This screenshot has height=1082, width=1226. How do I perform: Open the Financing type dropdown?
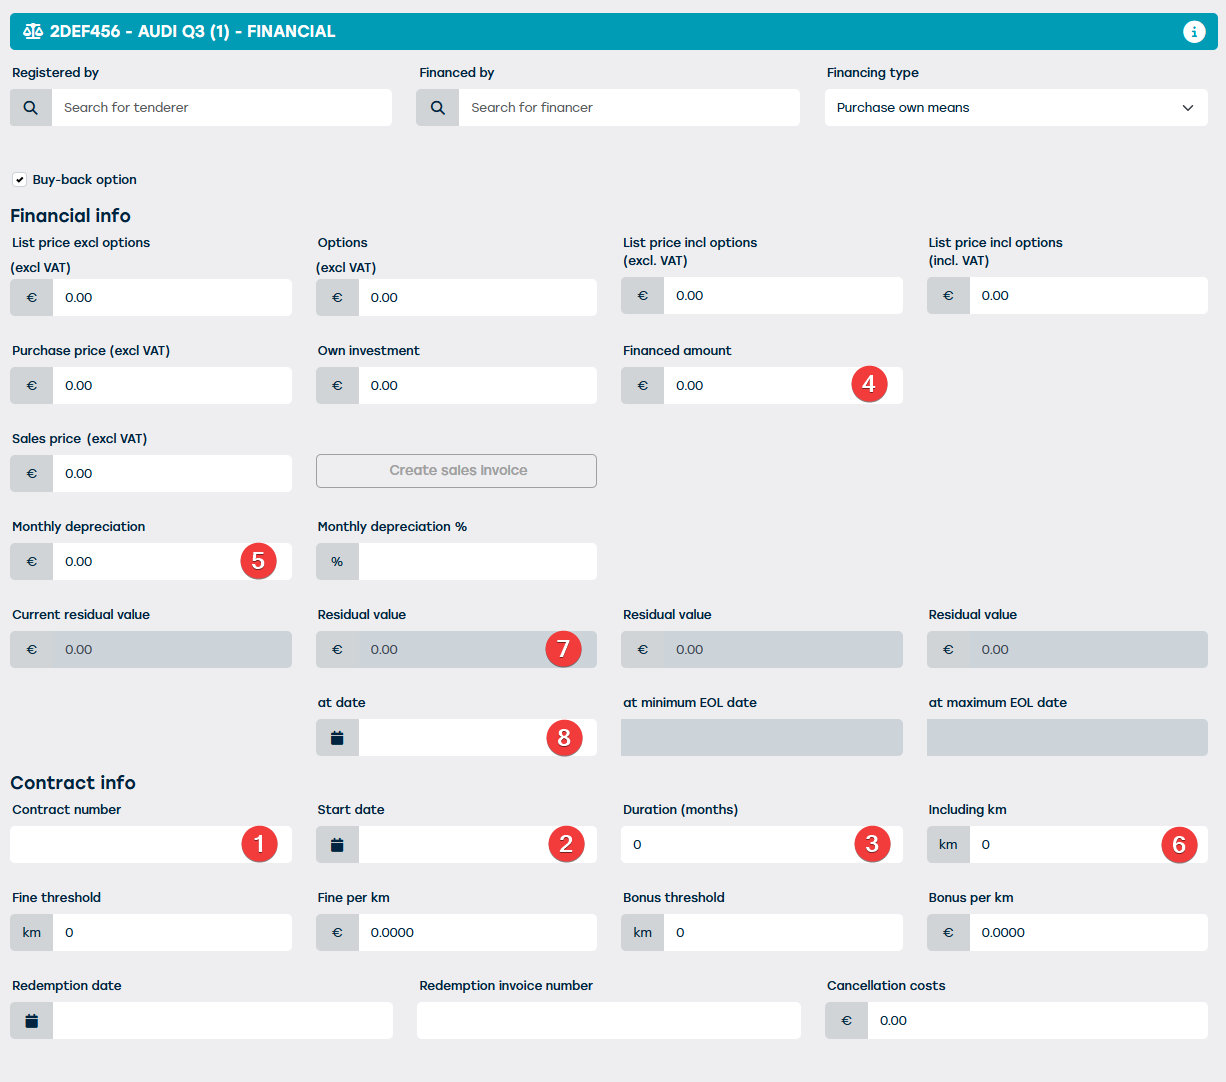click(x=1016, y=107)
